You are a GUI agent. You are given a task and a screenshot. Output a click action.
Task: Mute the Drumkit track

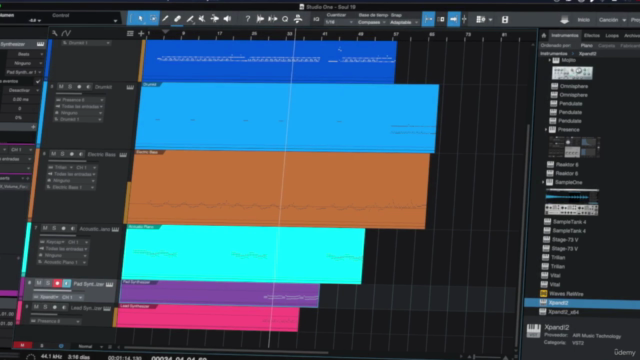[x=61, y=87]
